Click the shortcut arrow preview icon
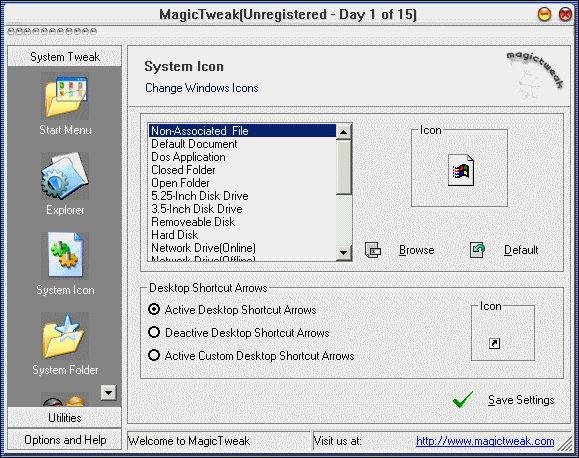The width and height of the screenshot is (579, 458). [494, 344]
